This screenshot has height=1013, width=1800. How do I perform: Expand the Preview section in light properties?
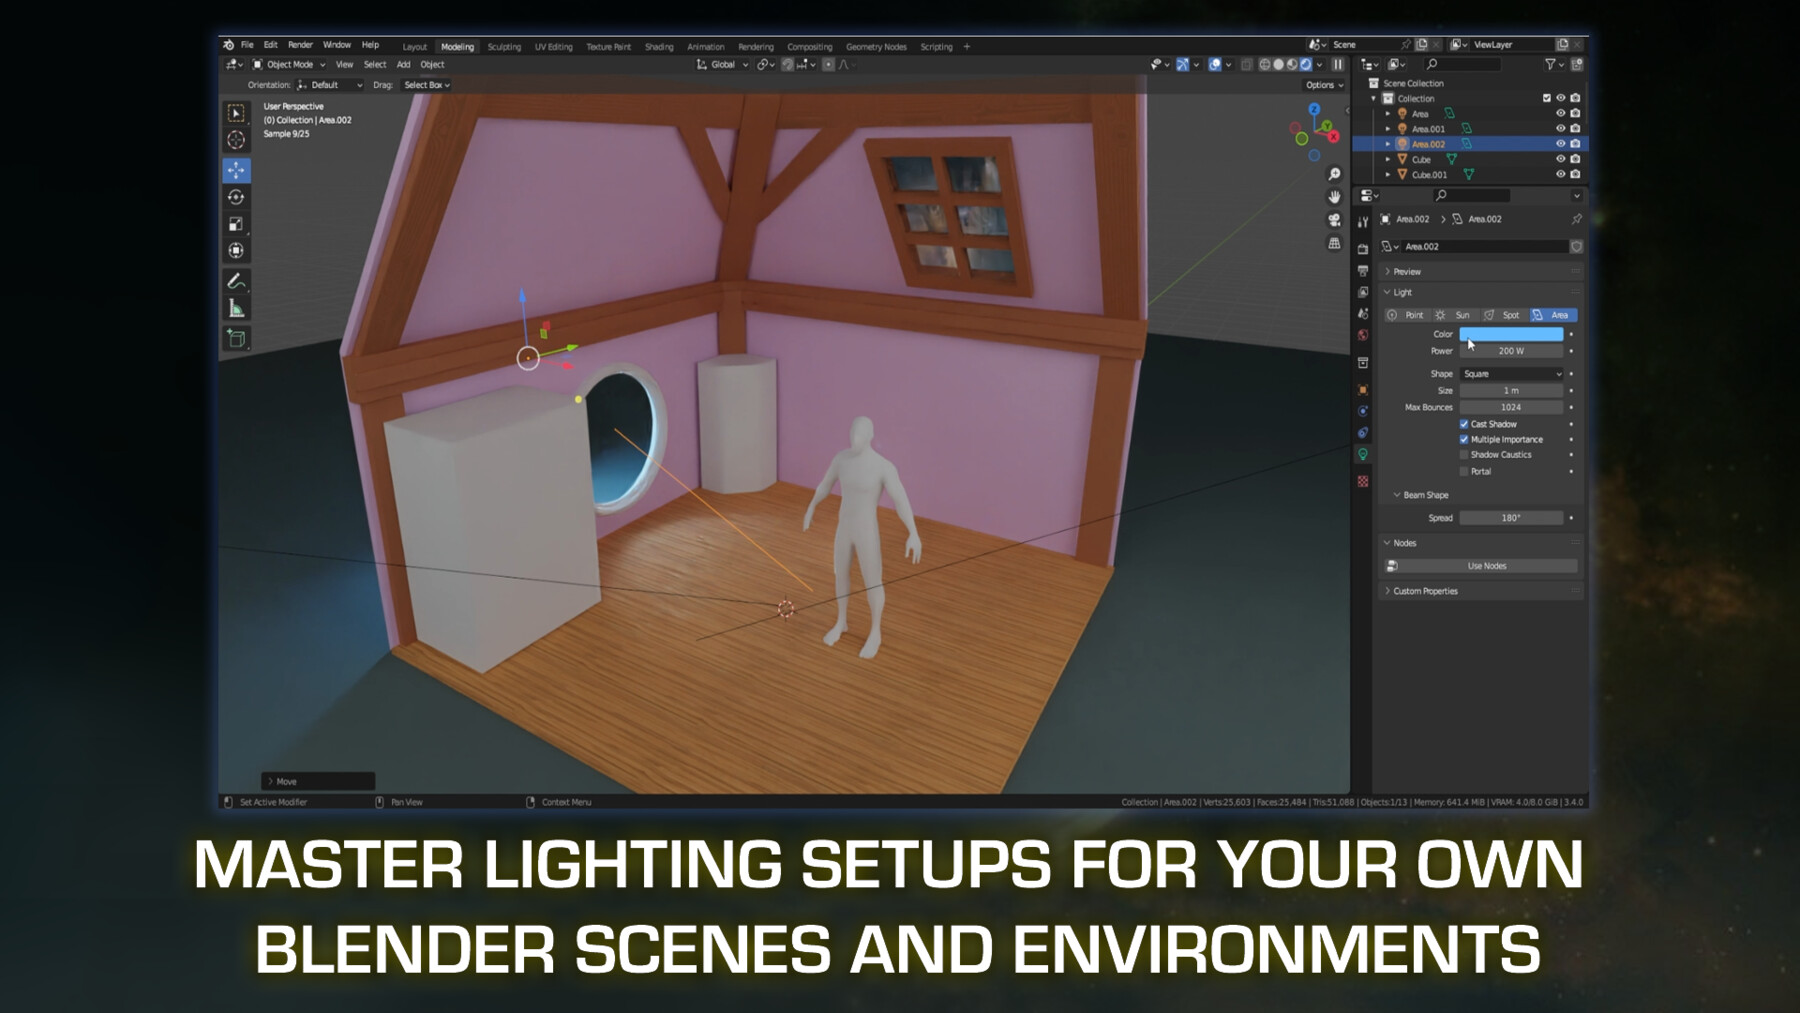pyautogui.click(x=1404, y=271)
